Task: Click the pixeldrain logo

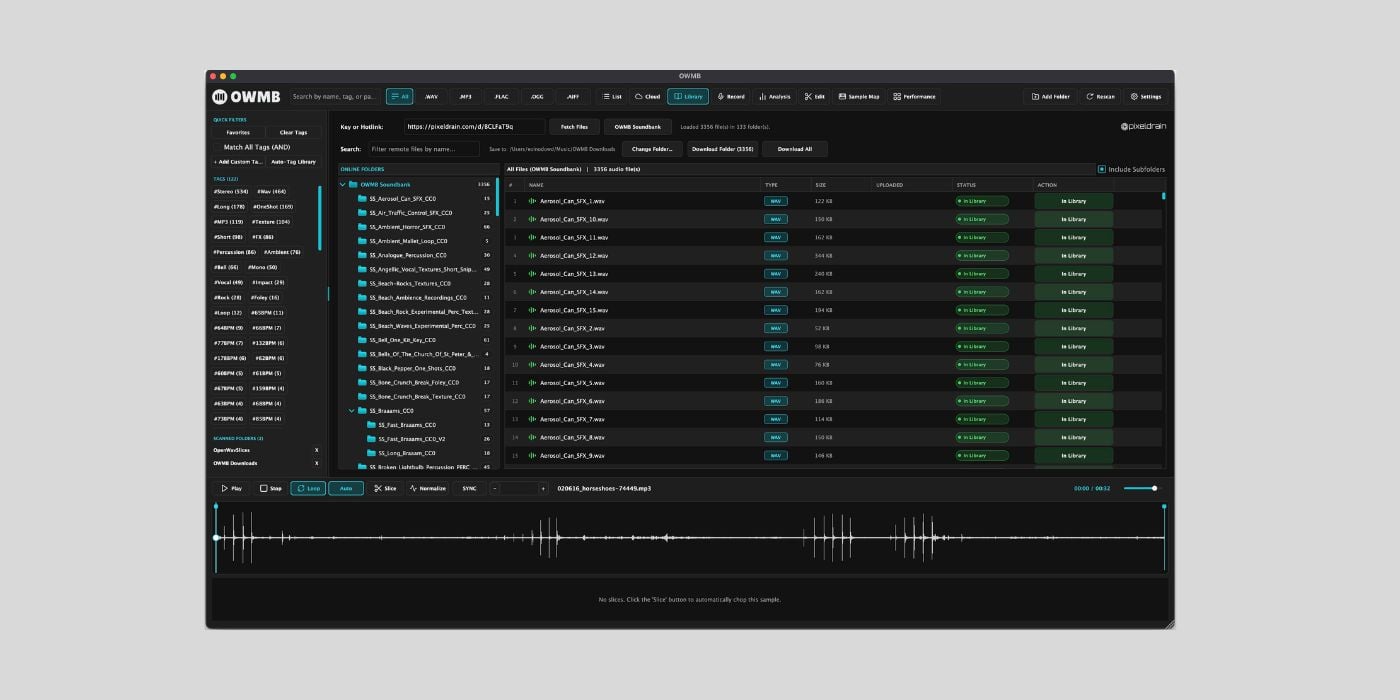Action: coord(1143,126)
